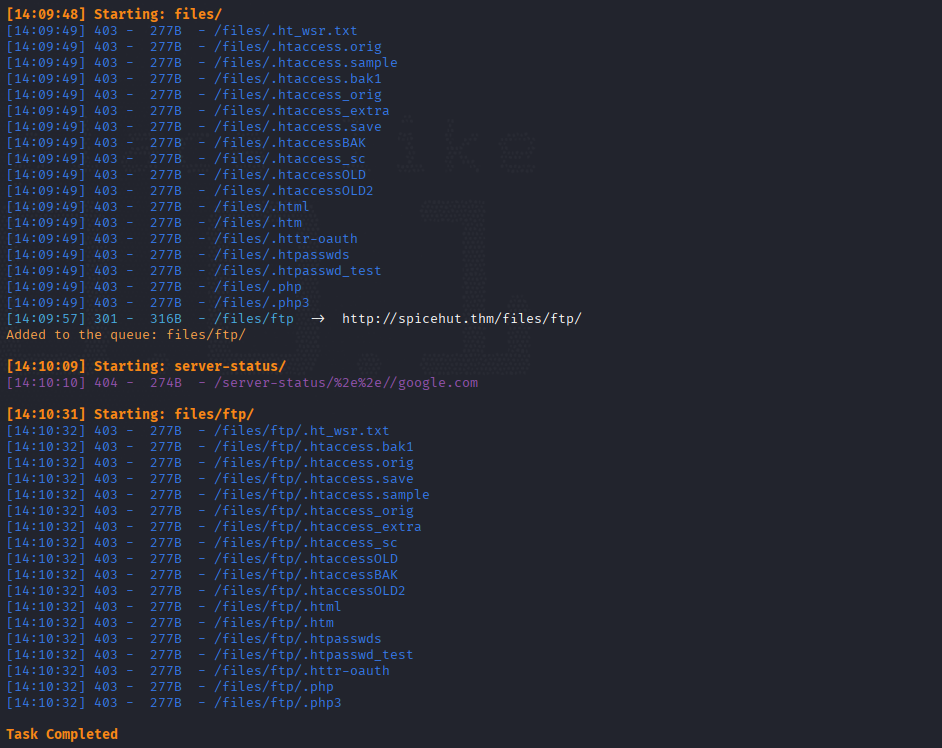The image size is (942, 748).
Task: Click the "Starting: files/ftp/" header
Action: [x=174, y=415]
